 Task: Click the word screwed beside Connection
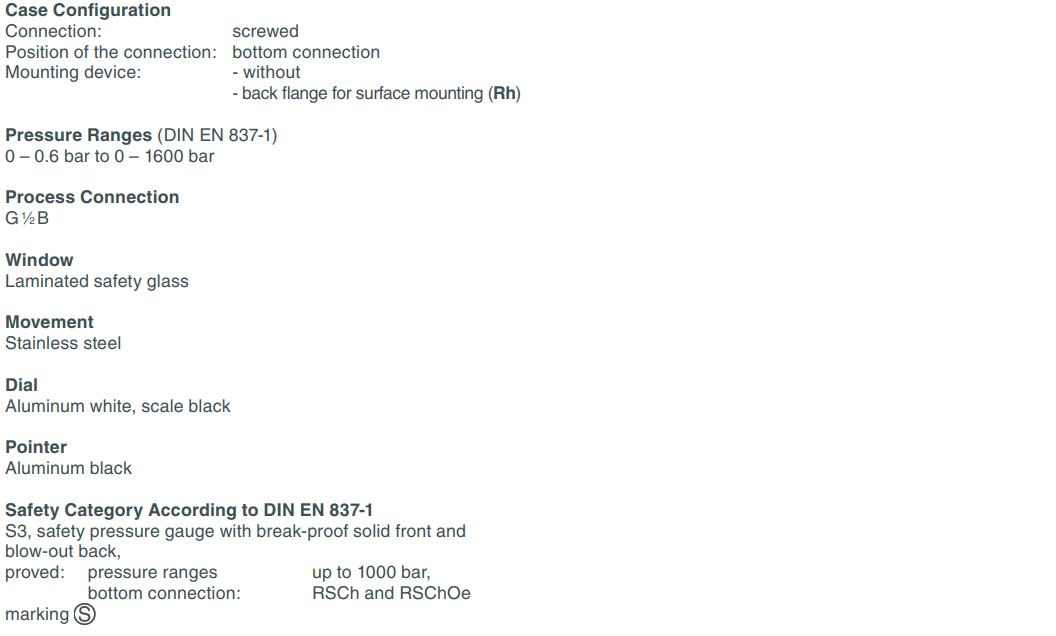coord(265,31)
